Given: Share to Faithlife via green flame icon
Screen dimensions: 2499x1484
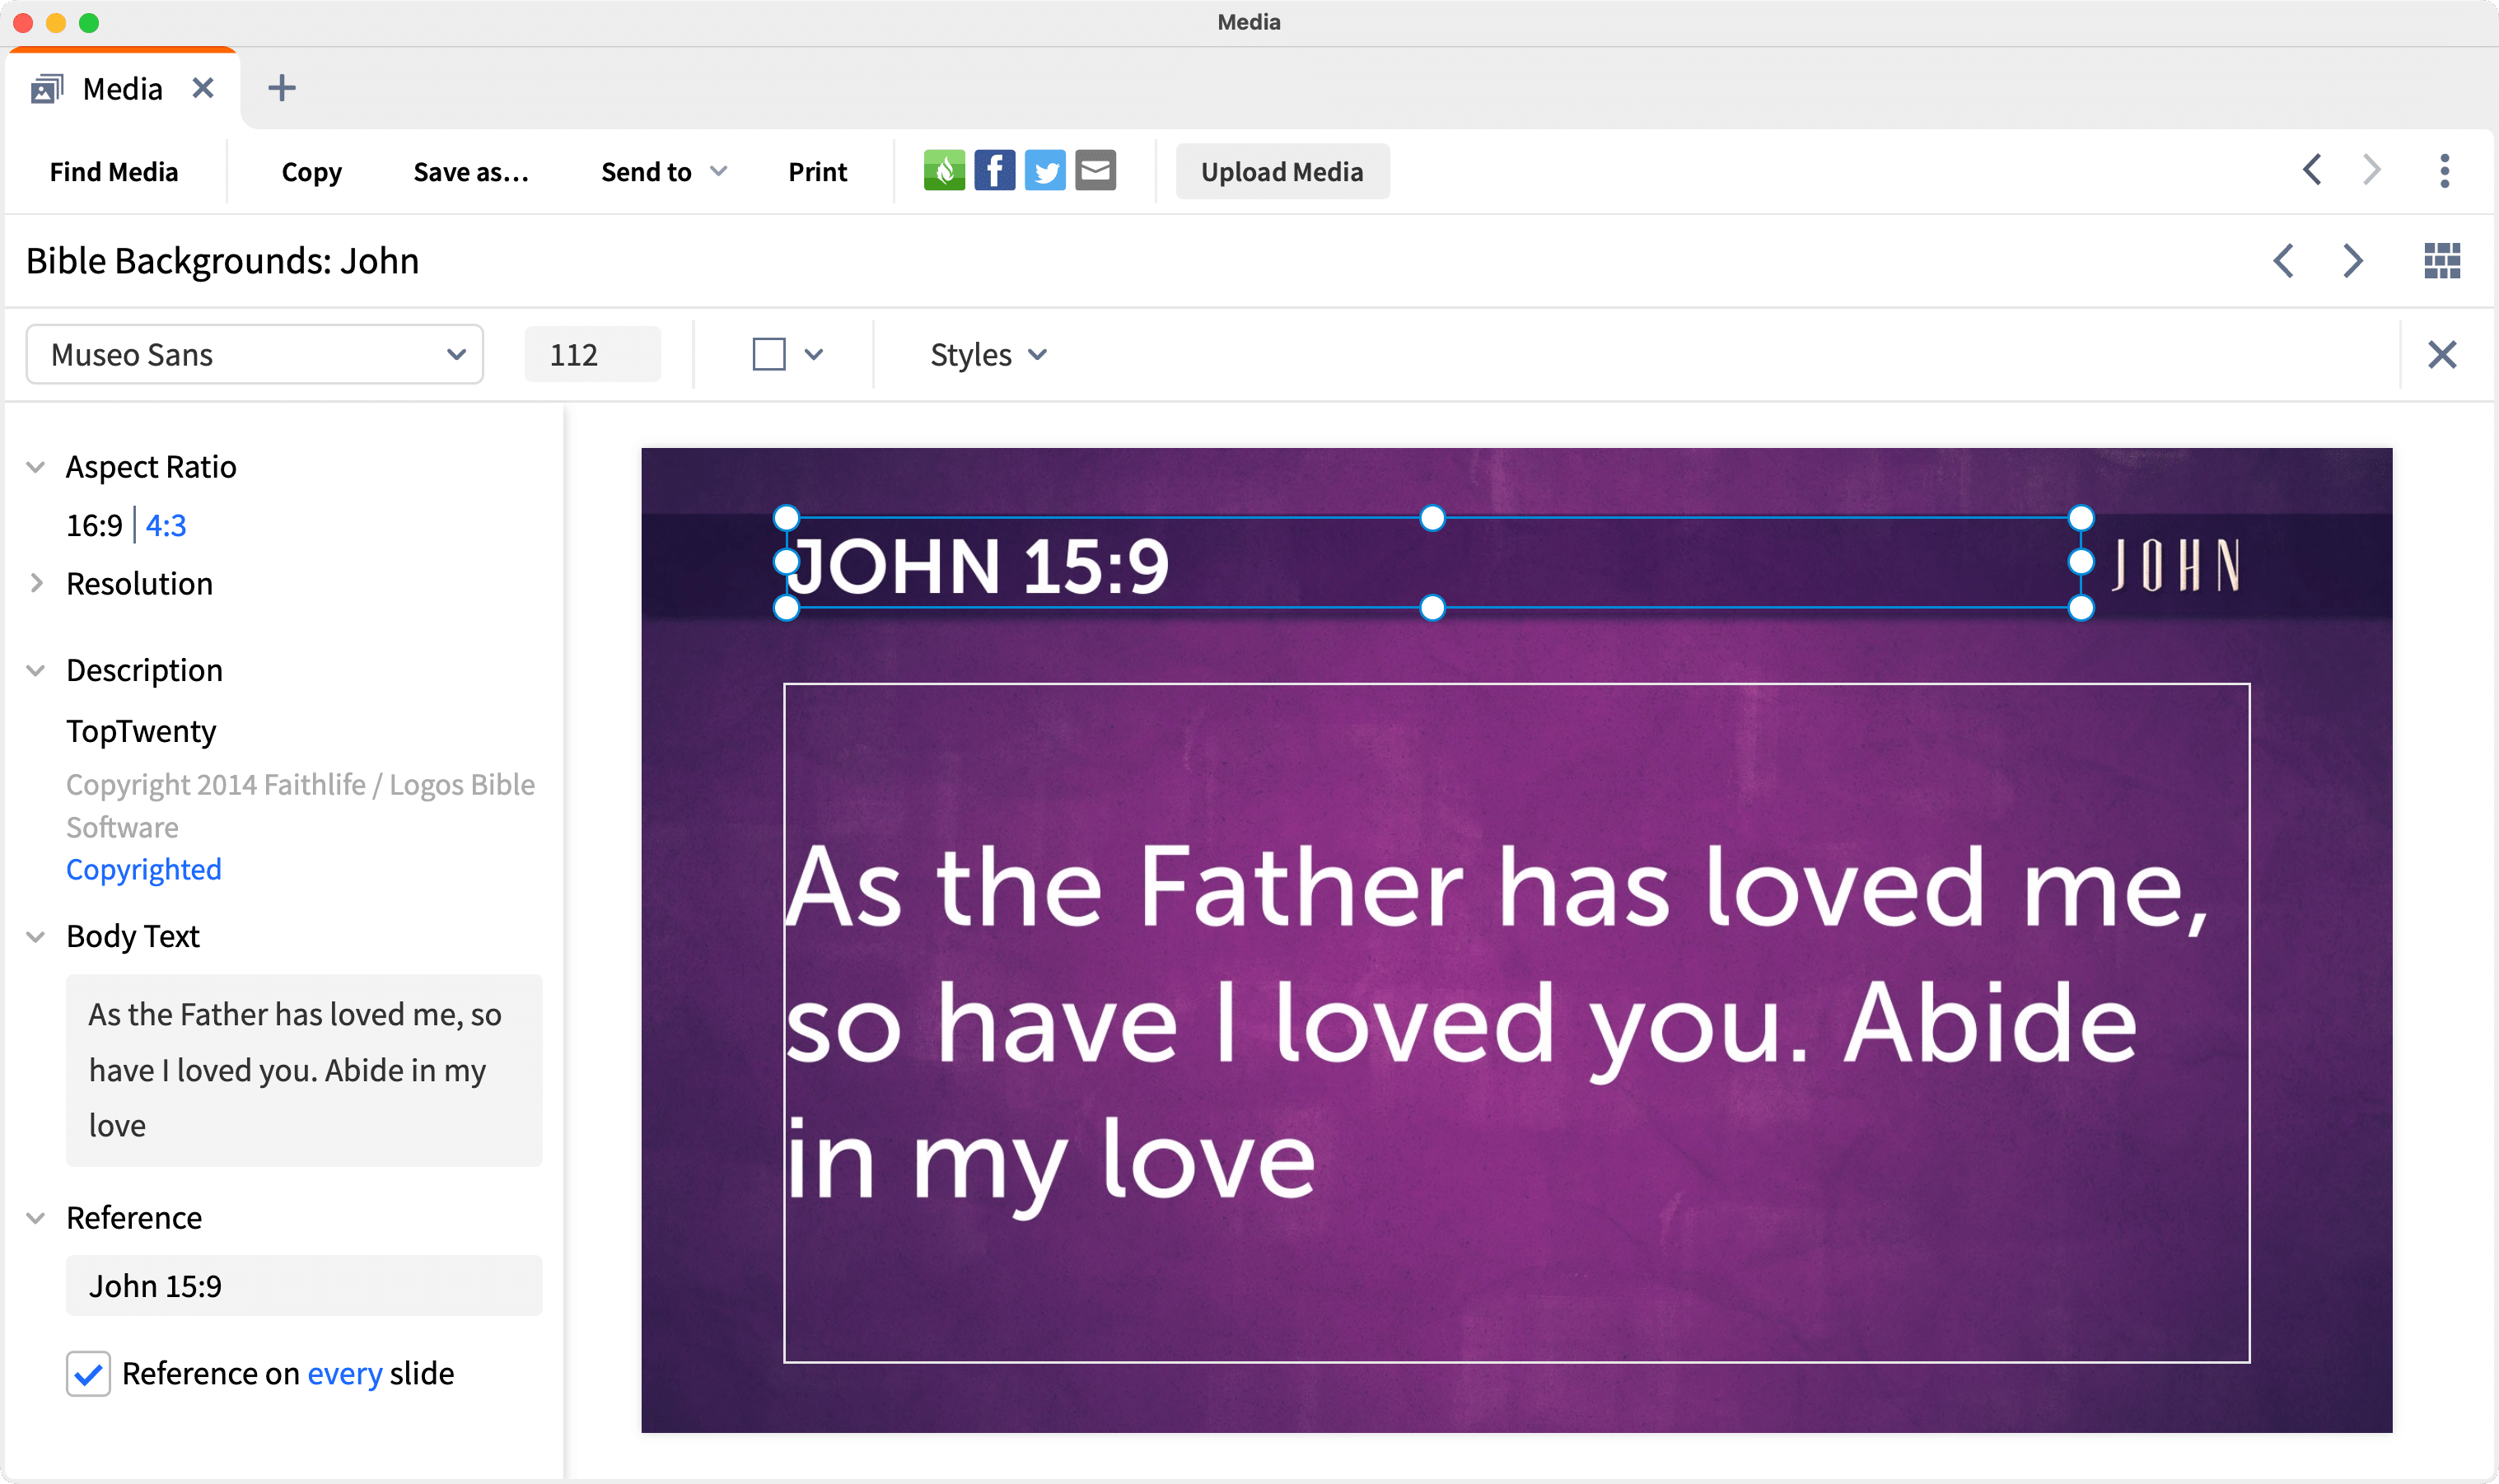Looking at the screenshot, I should point(943,171).
